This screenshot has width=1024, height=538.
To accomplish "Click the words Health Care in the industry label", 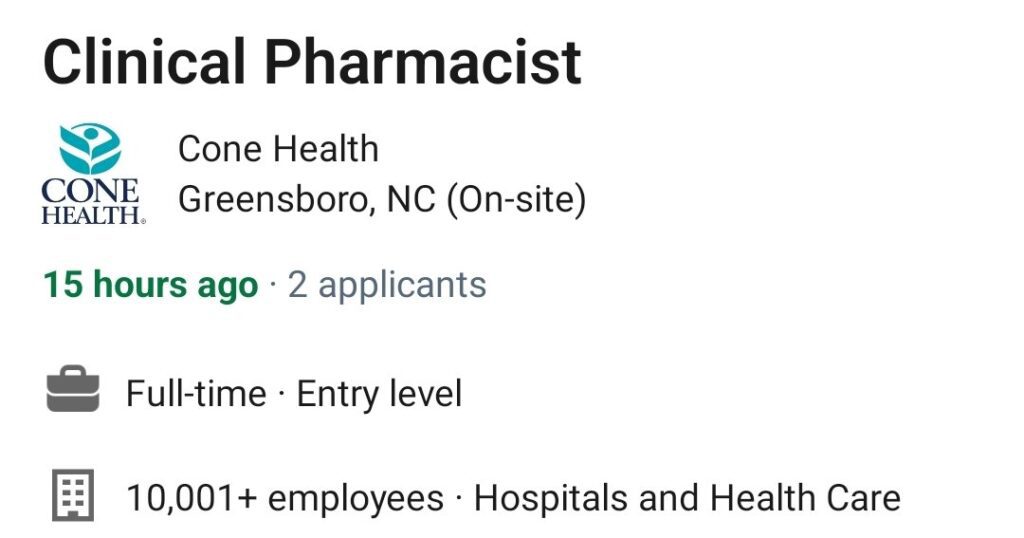I will point(805,498).
